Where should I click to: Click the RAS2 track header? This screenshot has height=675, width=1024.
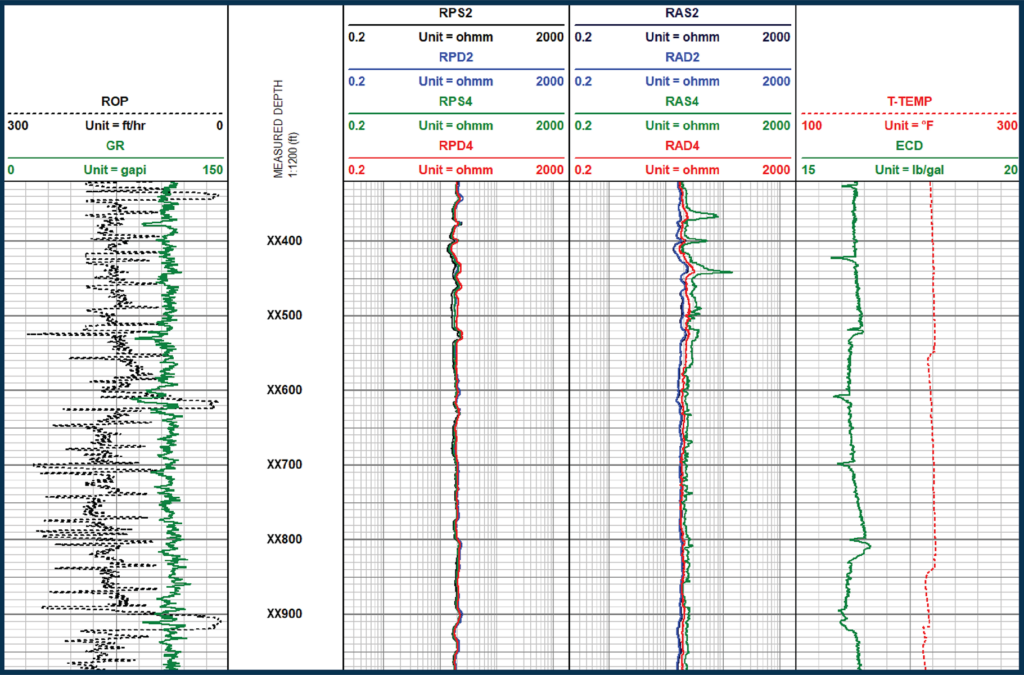tap(681, 13)
